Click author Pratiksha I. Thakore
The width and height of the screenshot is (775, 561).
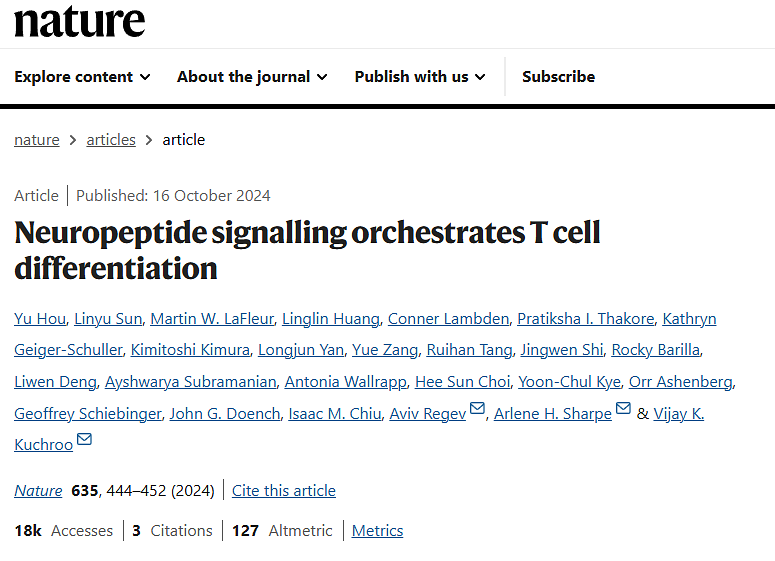click(x=585, y=319)
